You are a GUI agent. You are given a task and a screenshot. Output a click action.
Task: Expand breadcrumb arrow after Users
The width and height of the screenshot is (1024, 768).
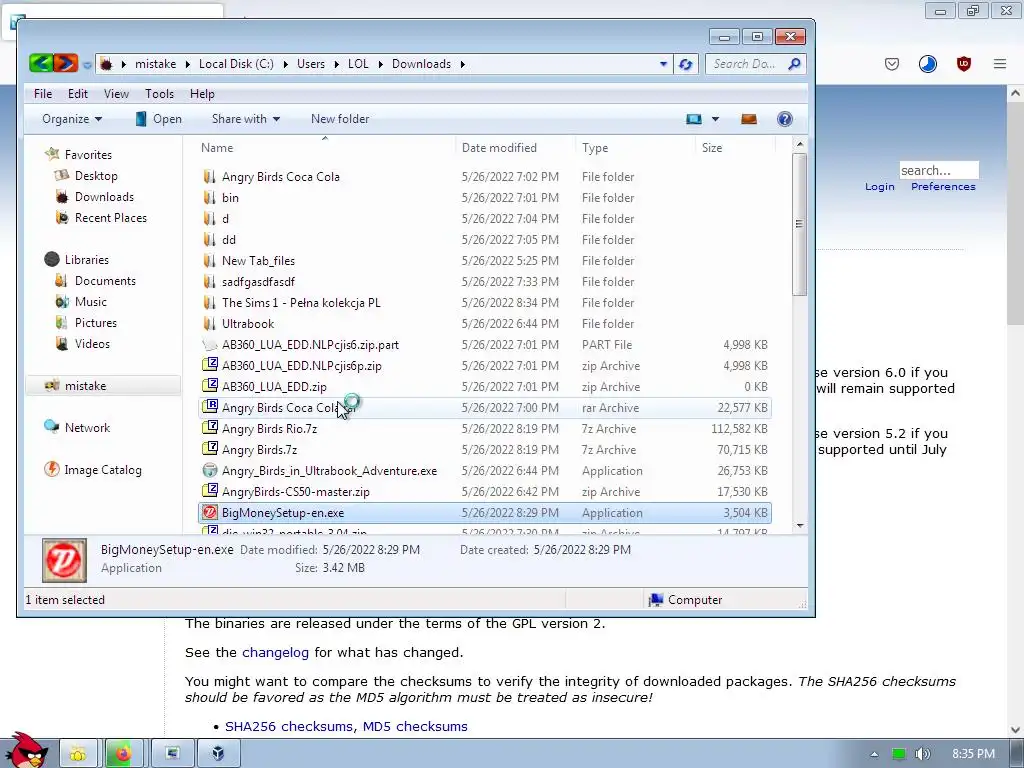click(336, 64)
